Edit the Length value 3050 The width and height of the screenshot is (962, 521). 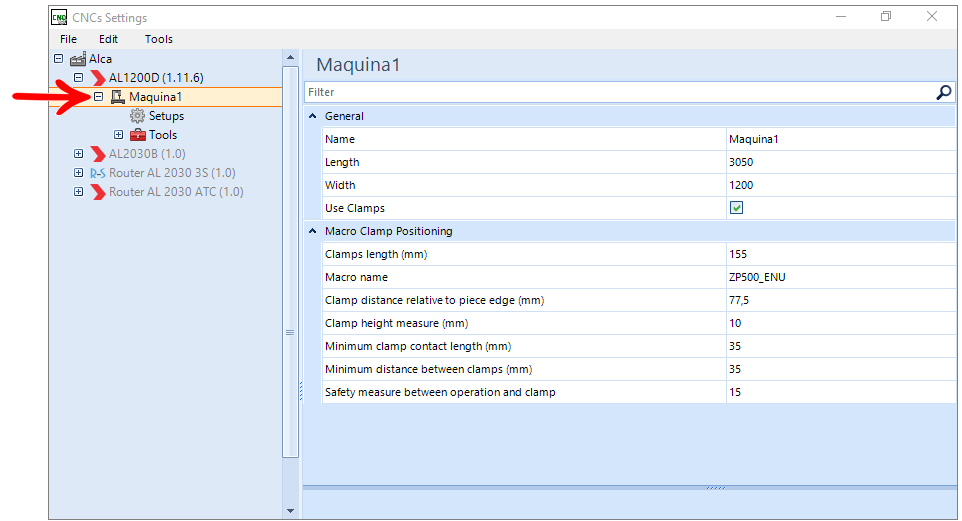click(840, 162)
